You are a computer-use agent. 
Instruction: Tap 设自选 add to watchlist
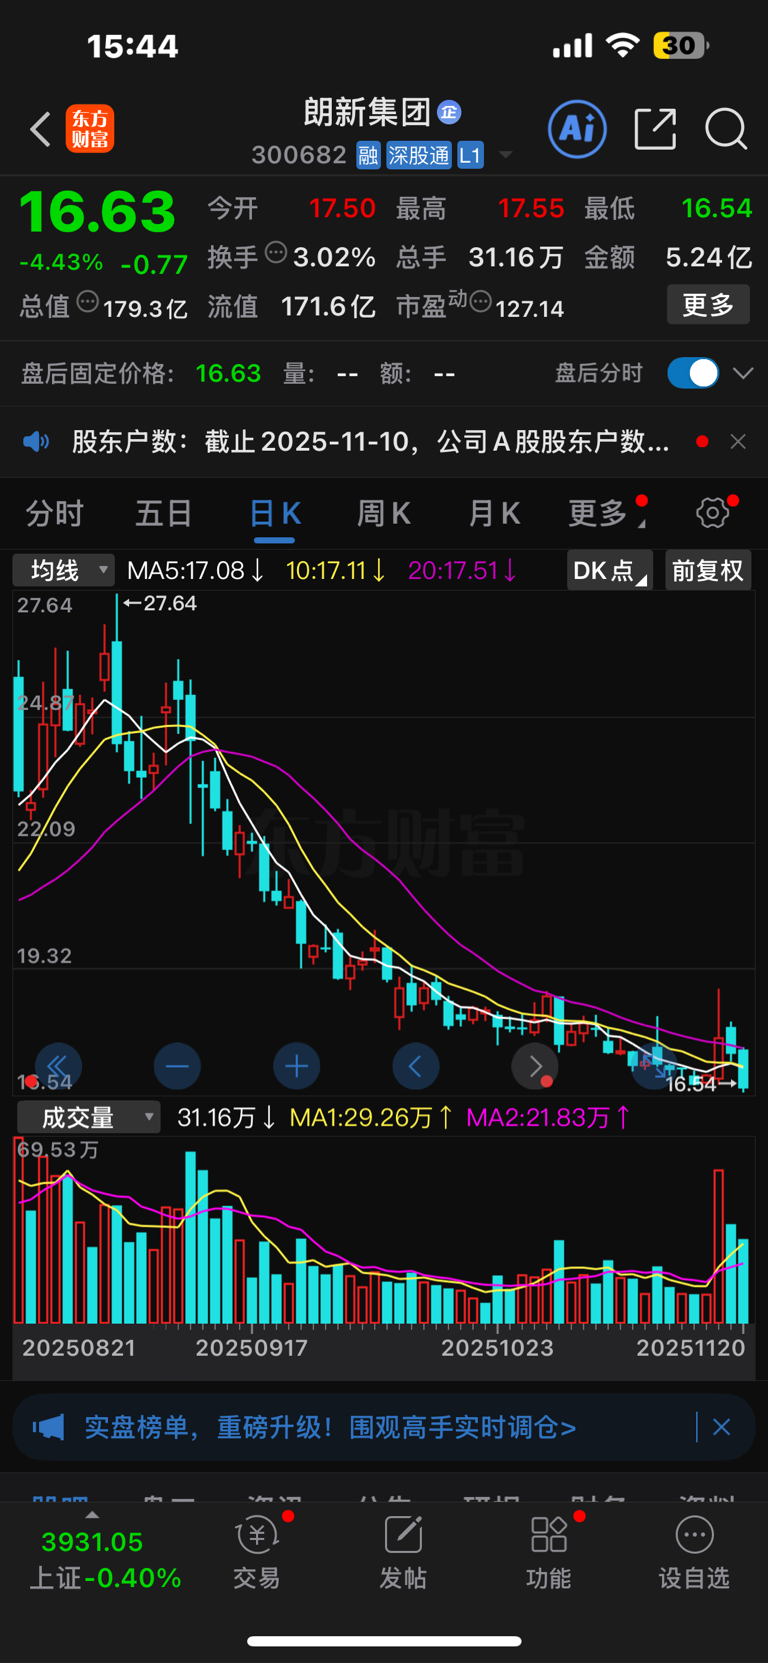click(694, 1553)
